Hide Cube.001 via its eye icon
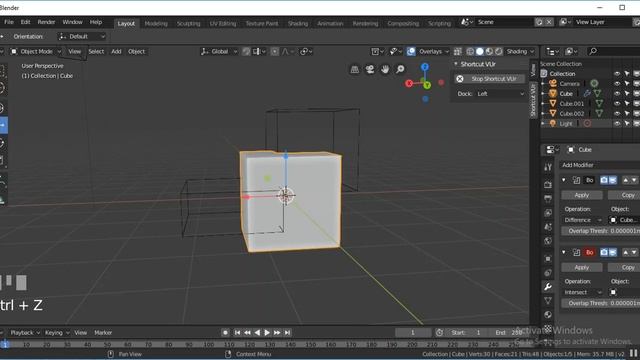This screenshot has height=360, width=640. (617, 104)
